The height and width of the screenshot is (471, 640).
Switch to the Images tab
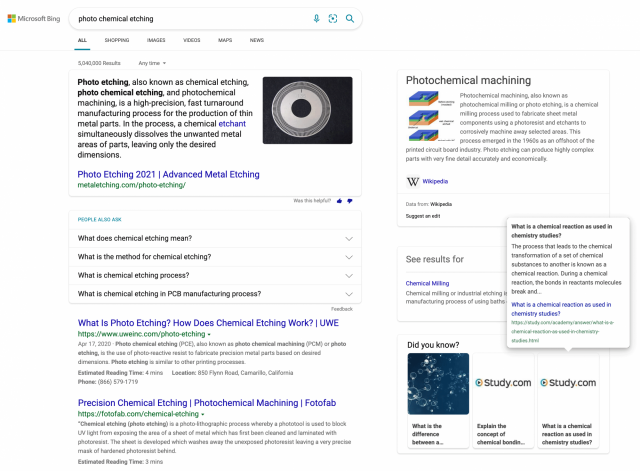pos(156,40)
